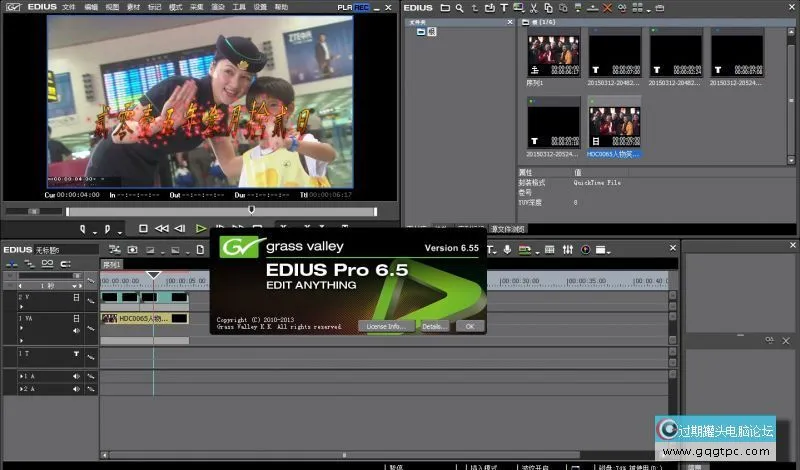Expand the 2 V track
This screenshot has height=470, width=800.
point(21,307)
